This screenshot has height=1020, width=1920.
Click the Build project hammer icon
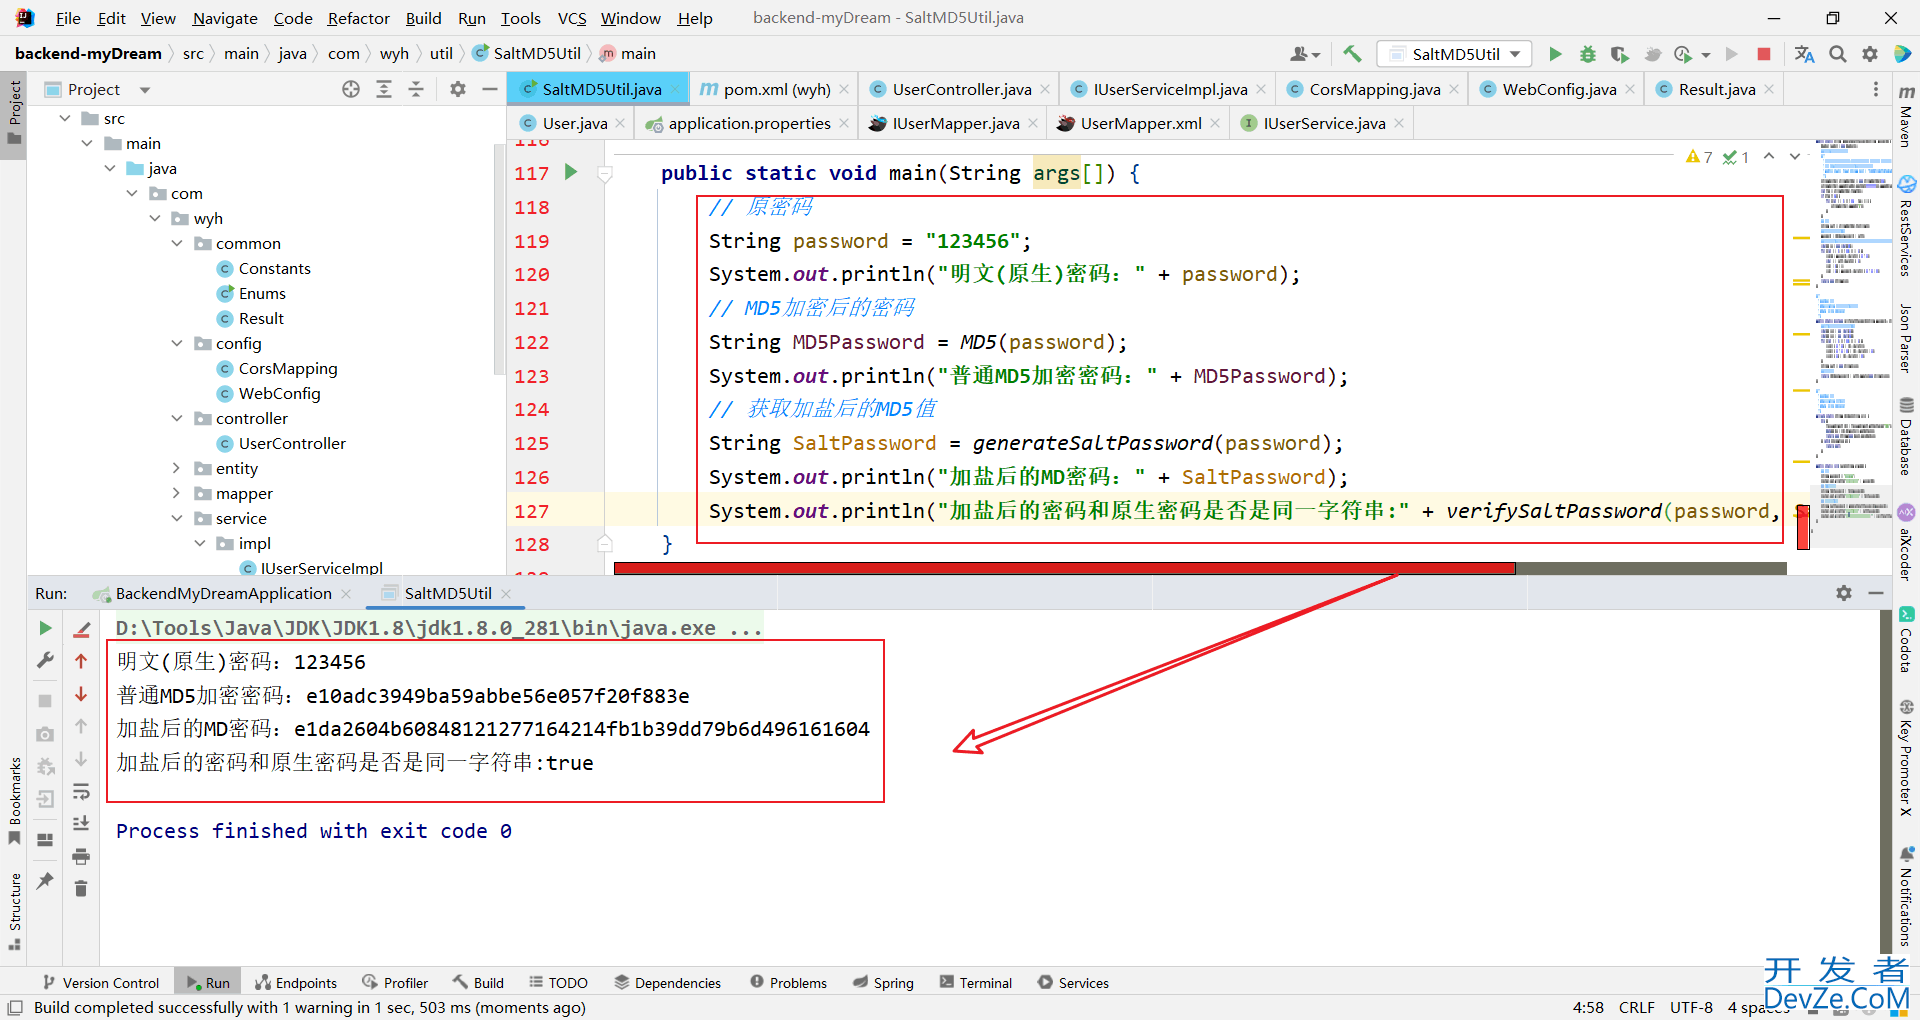click(1352, 54)
